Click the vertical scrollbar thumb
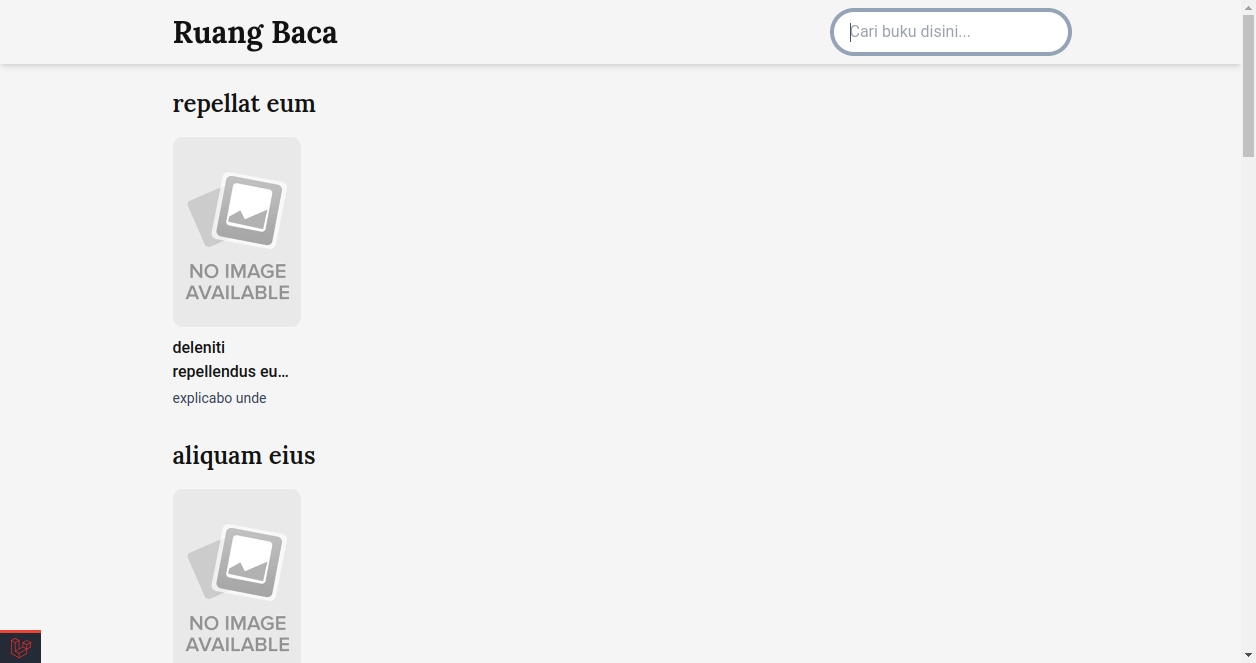 click(x=1248, y=86)
